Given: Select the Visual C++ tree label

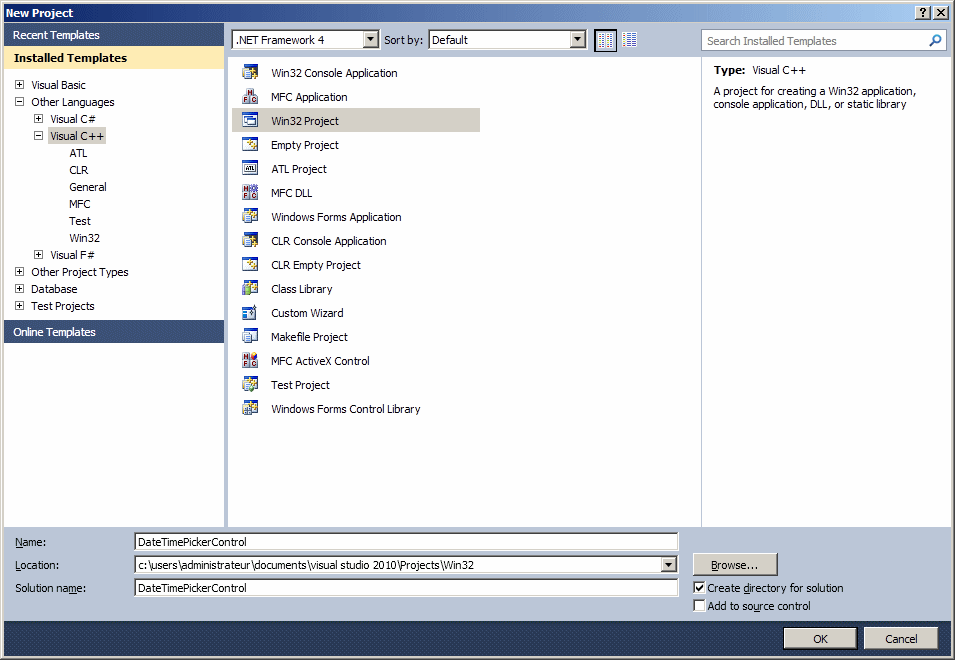Looking at the screenshot, I should click(77, 136).
